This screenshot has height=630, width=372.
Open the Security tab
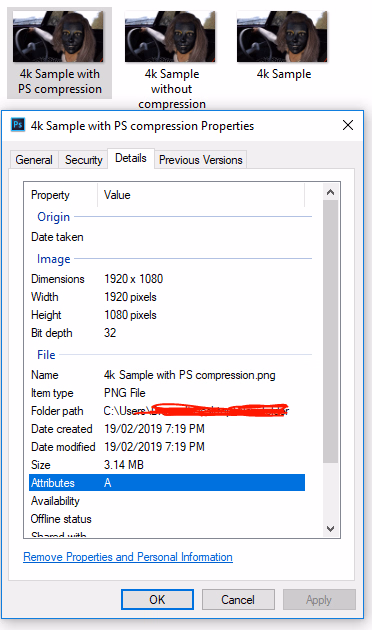point(84,160)
